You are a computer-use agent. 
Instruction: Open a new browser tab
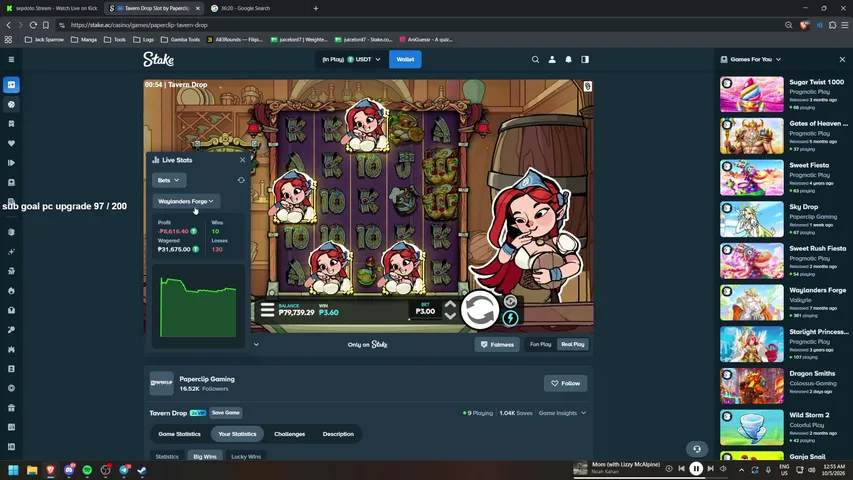tap(316, 8)
